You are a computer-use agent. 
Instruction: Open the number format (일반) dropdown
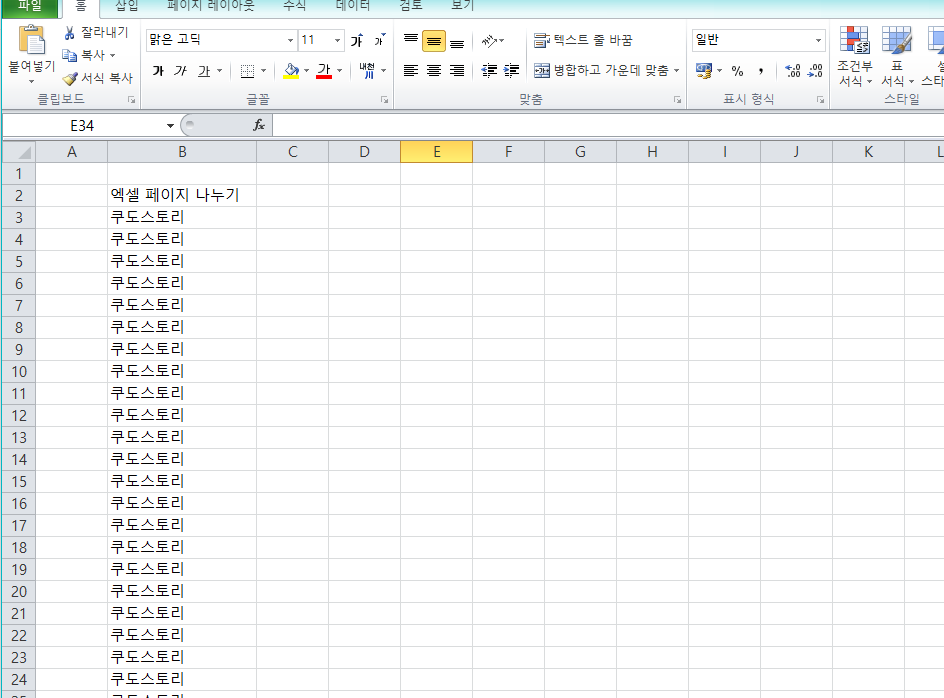pos(818,40)
